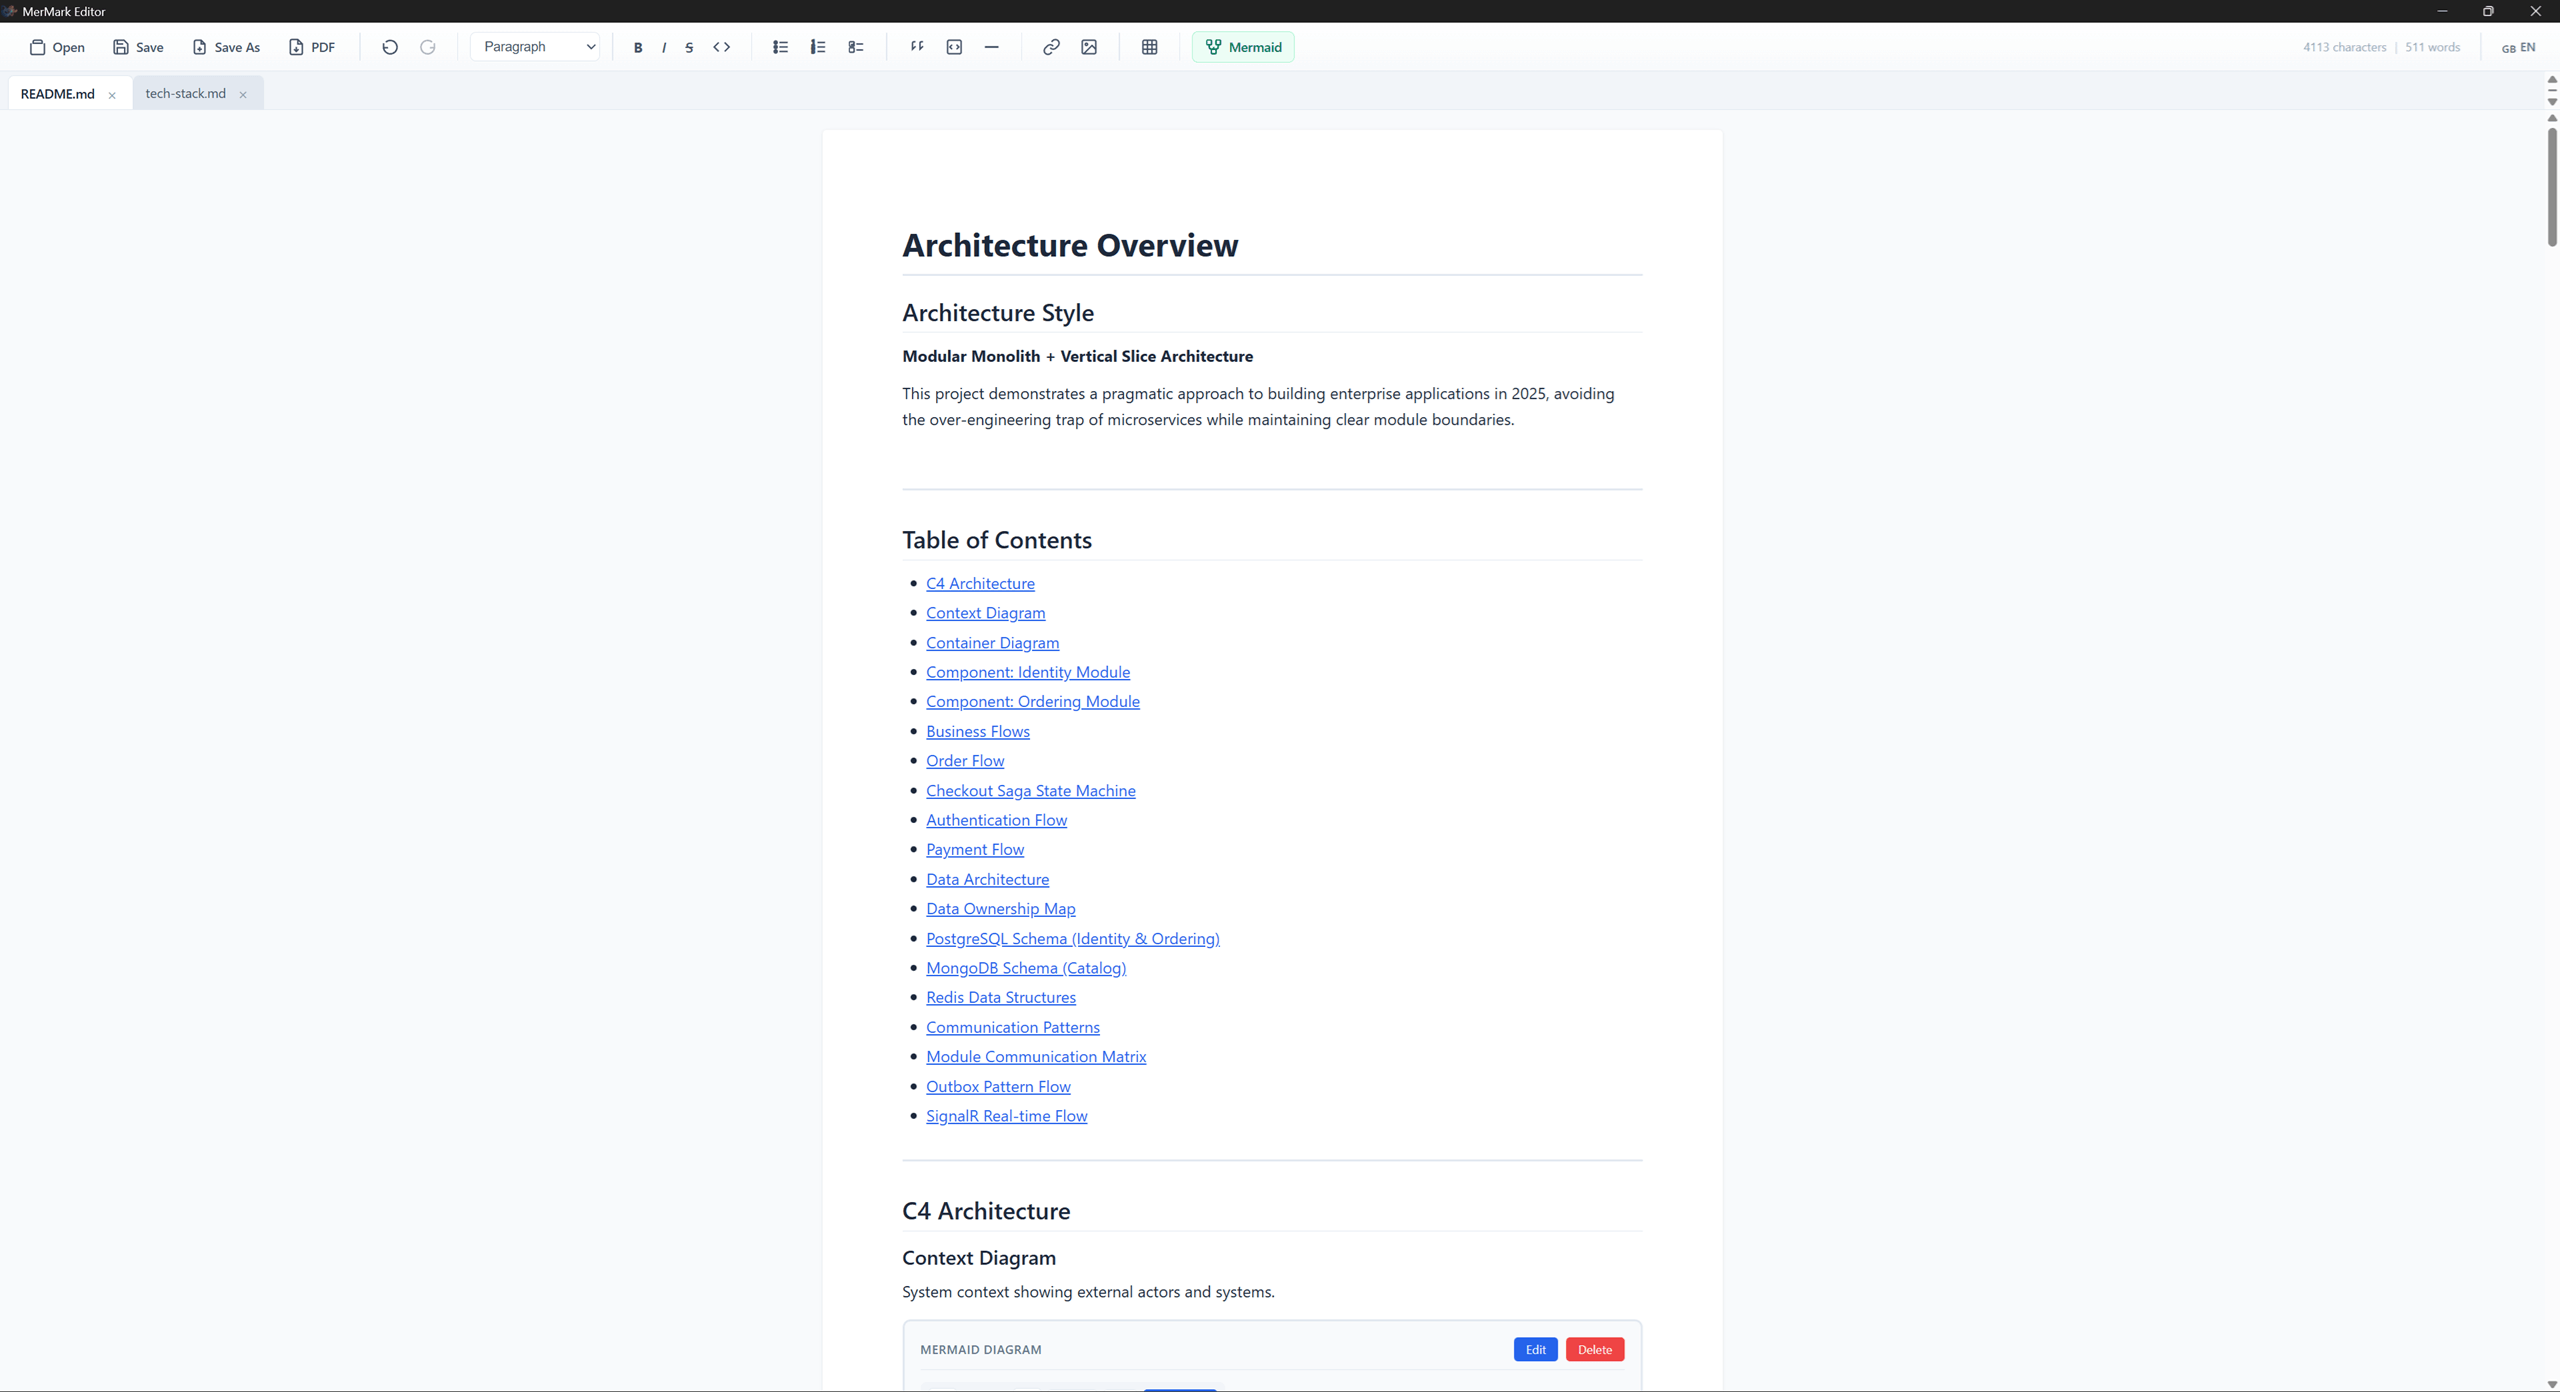Insert a table using the table icon
2560x1392 pixels.
tap(1149, 47)
